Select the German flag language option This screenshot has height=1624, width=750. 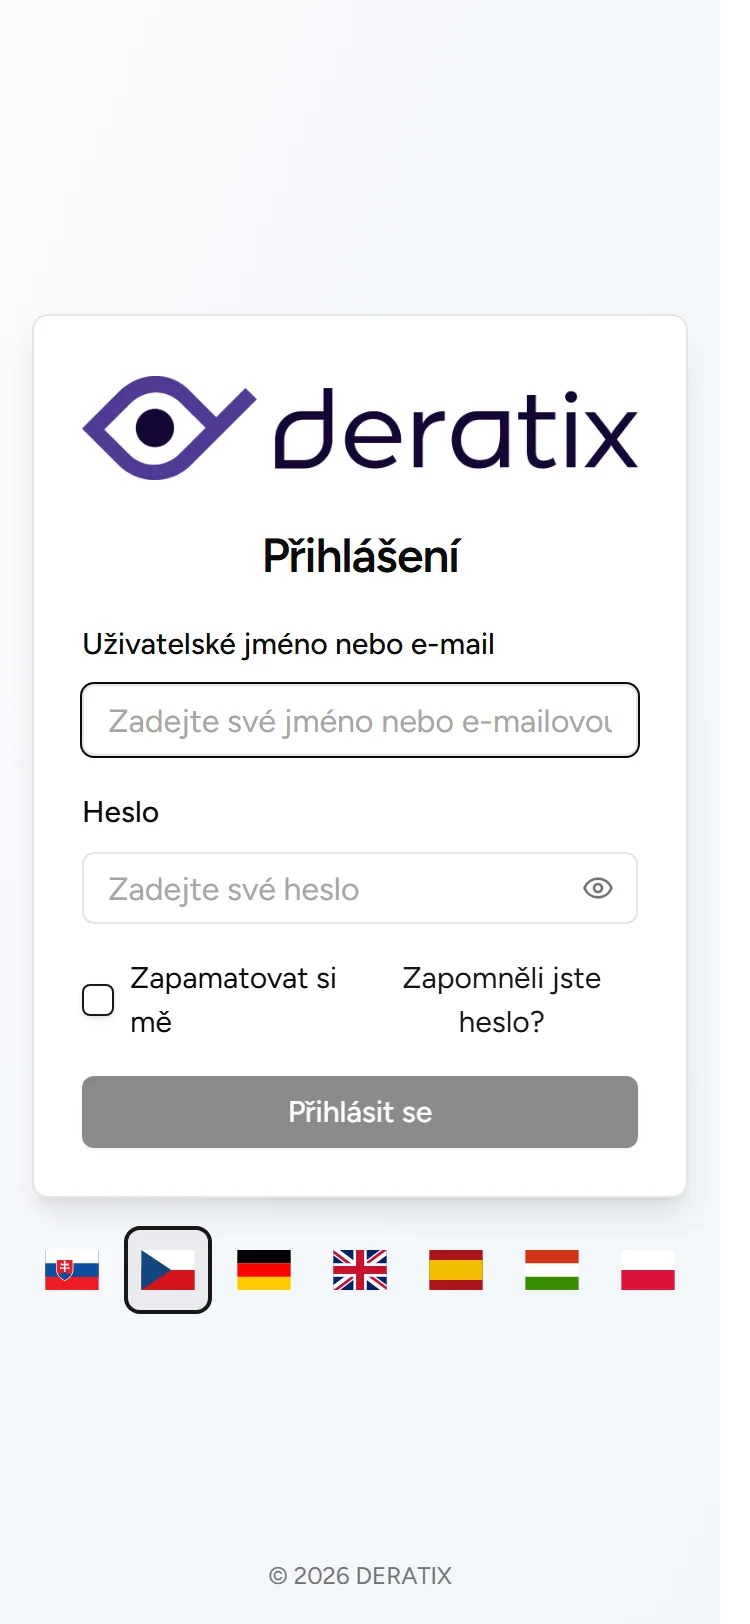(x=263, y=1271)
